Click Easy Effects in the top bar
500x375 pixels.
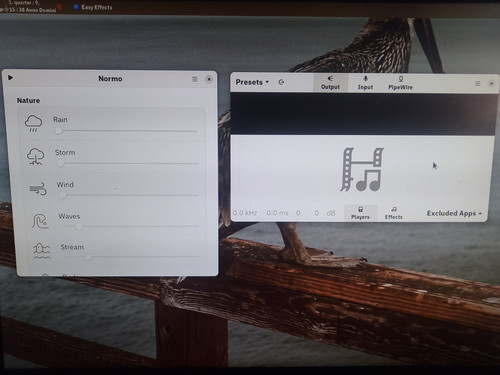93,7
